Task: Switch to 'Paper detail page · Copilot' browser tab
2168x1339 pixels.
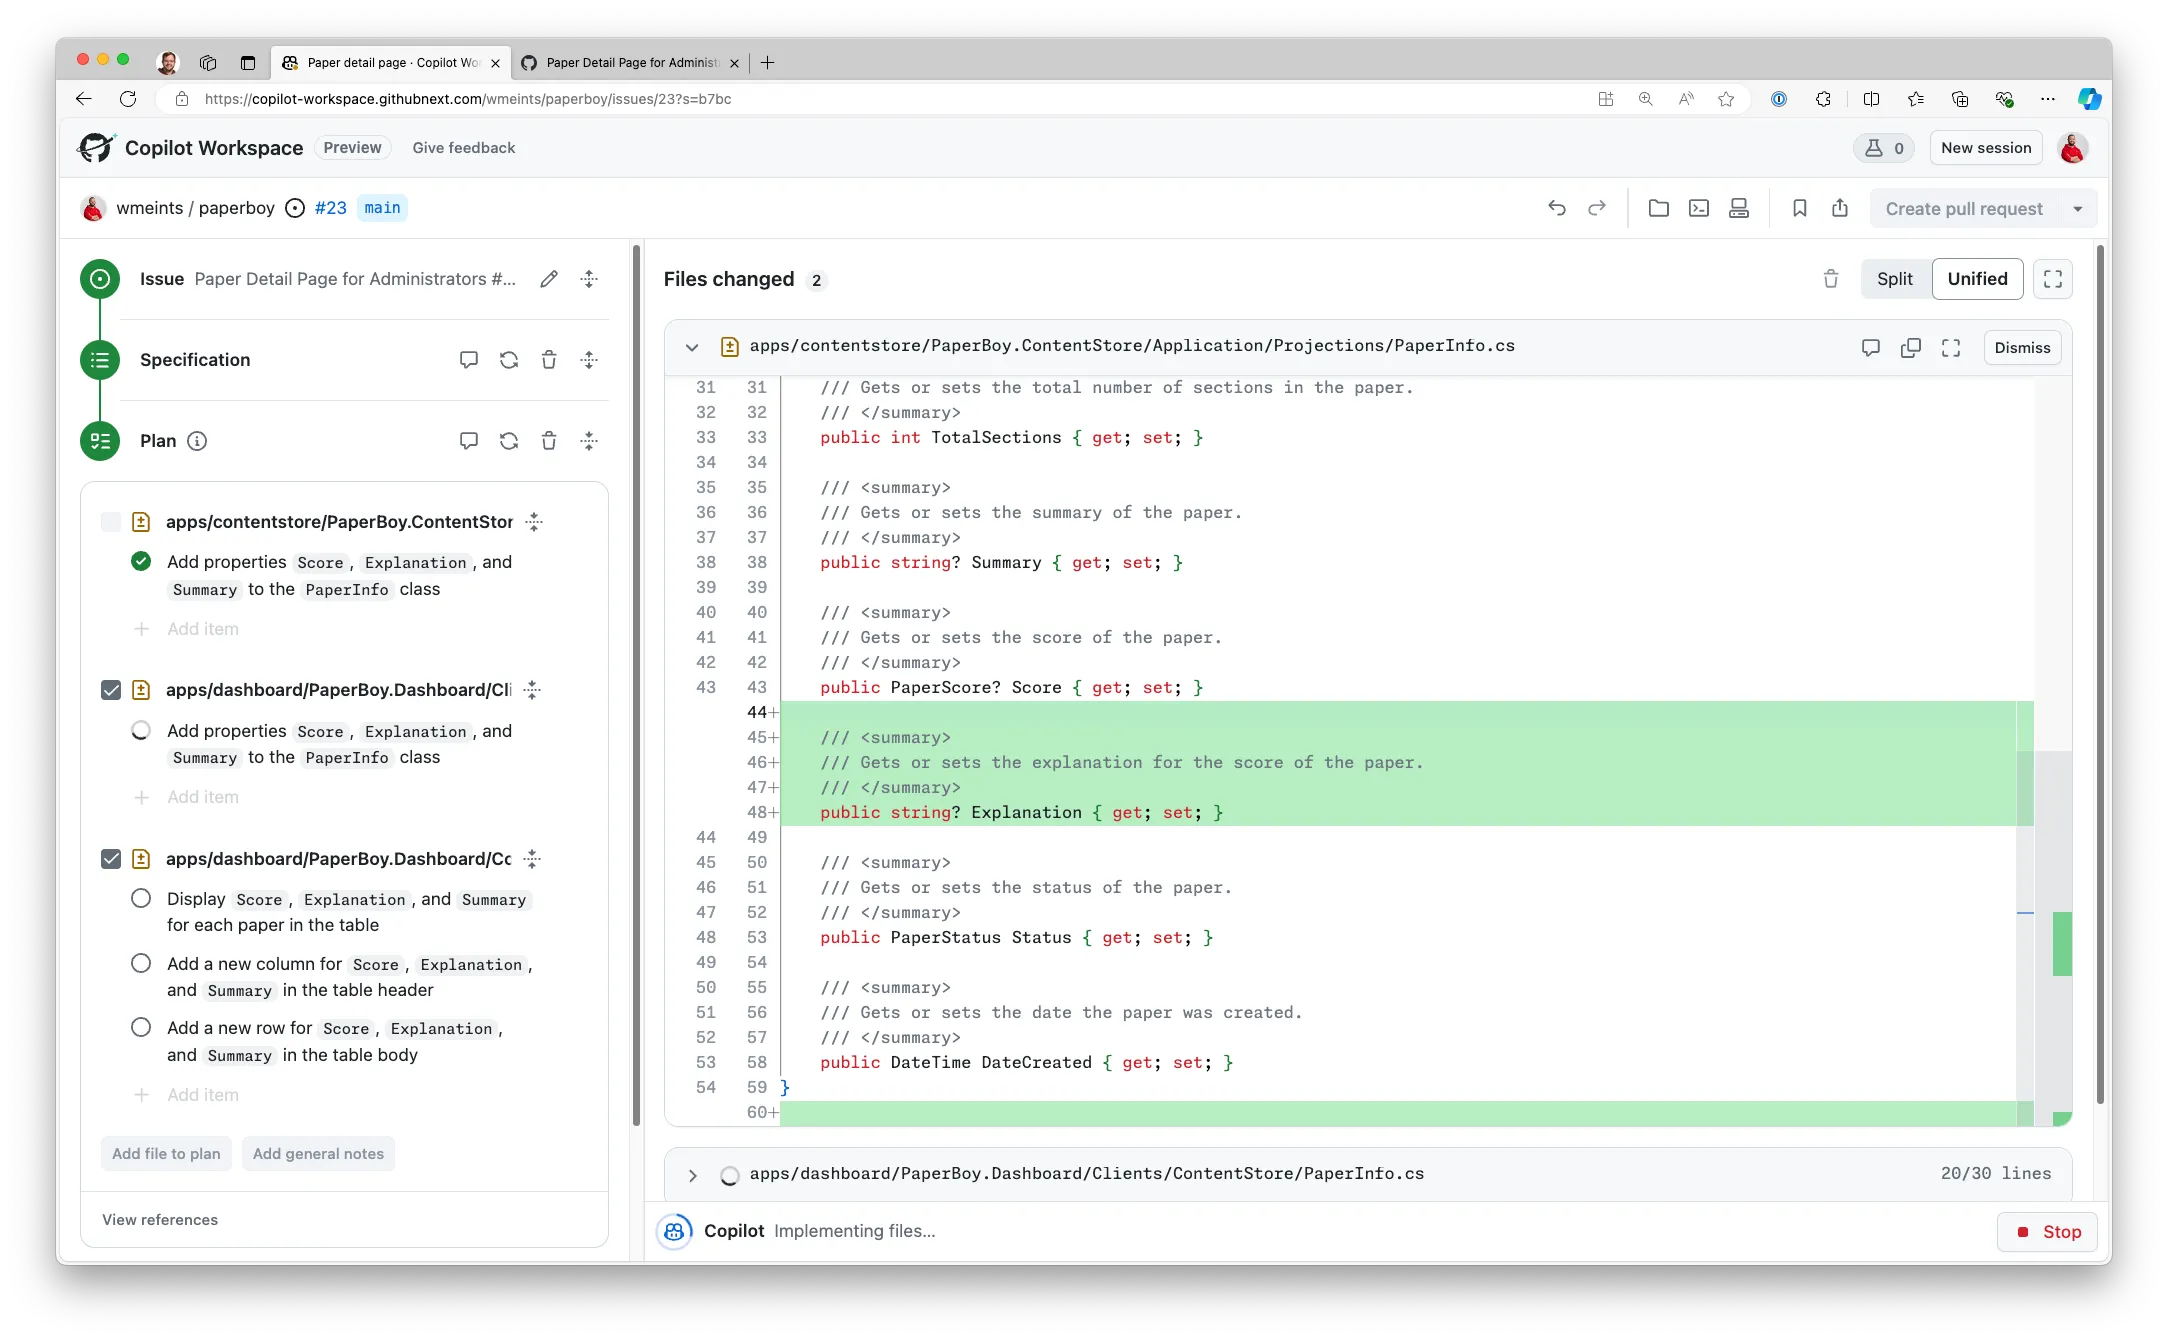Action: tap(391, 63)
